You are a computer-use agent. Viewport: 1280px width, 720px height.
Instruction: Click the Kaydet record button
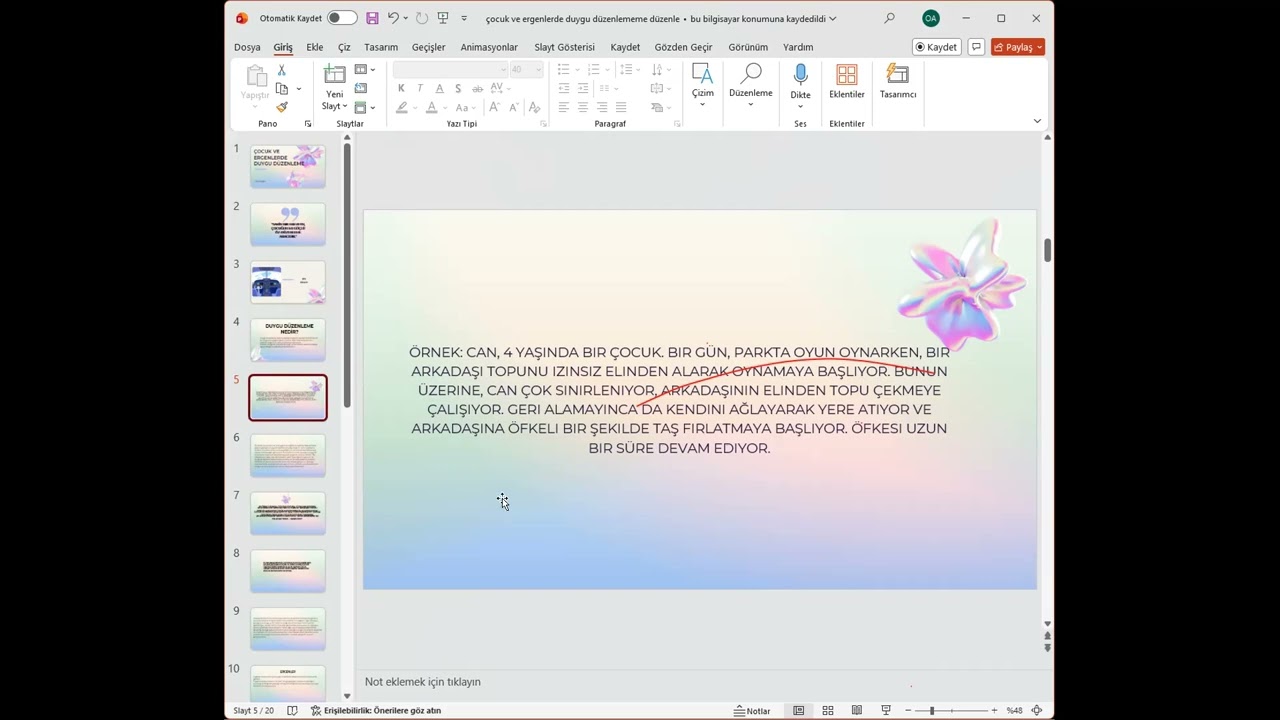point(936,47)
